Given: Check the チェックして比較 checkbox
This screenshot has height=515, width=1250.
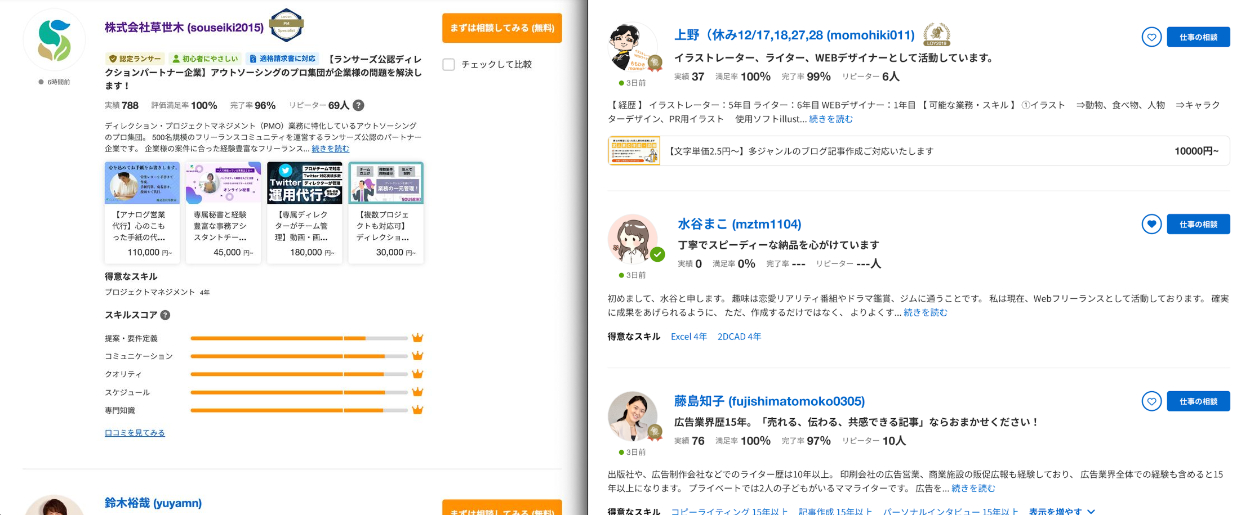Looking at the screenshot, I should (449, 65).
